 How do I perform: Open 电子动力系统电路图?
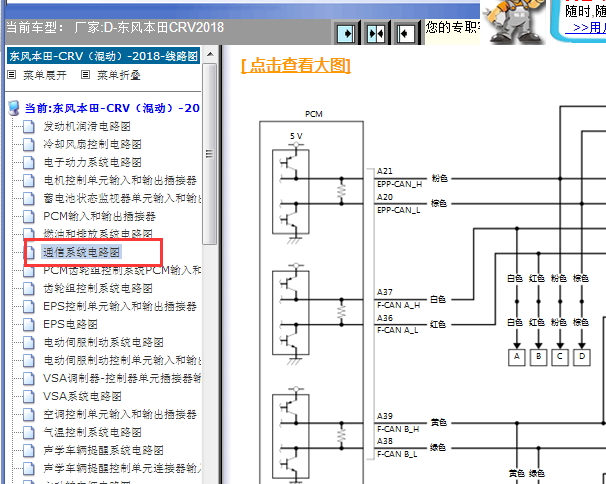[x=92, y=162]
